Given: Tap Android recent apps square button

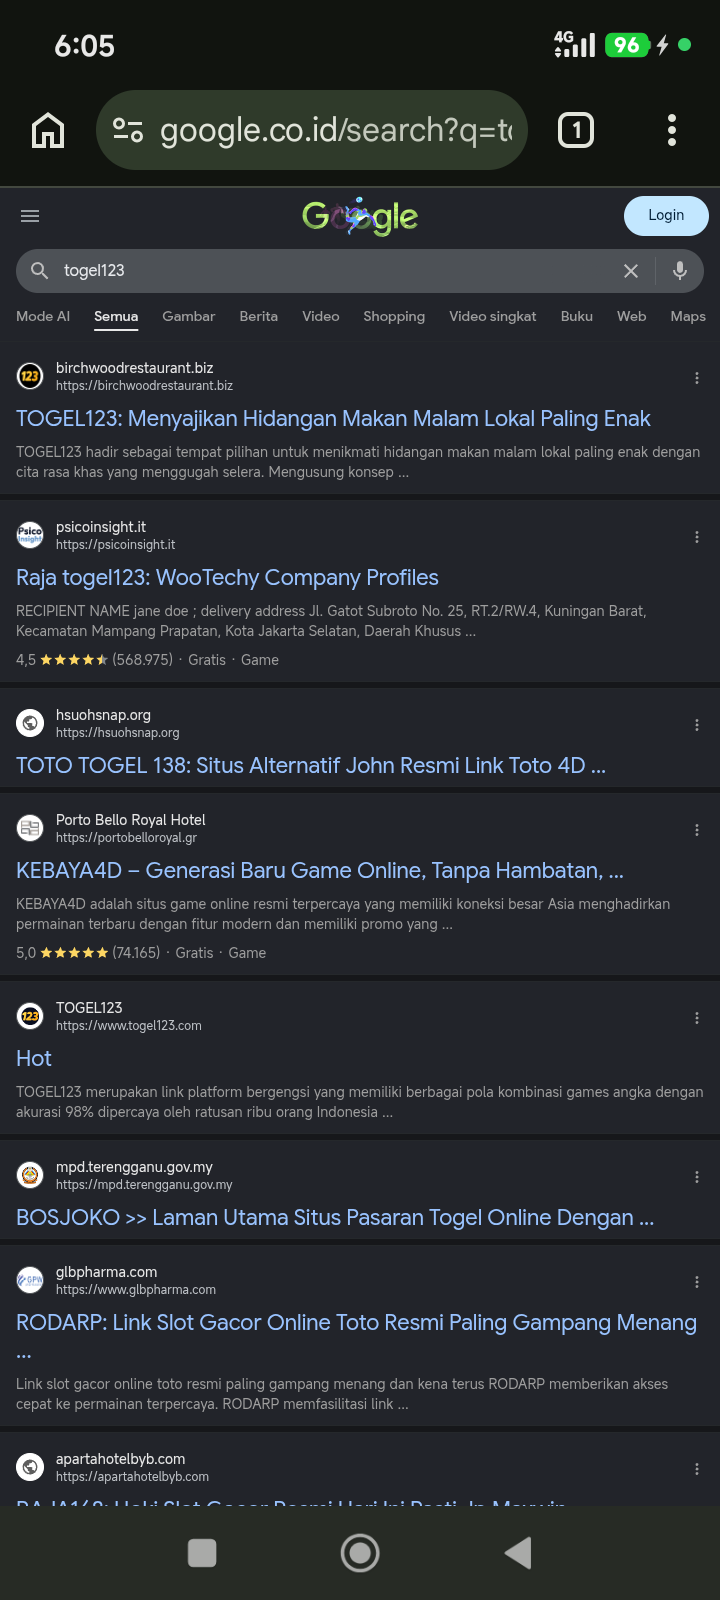Looking at the screenshot, I should 202,1553.
